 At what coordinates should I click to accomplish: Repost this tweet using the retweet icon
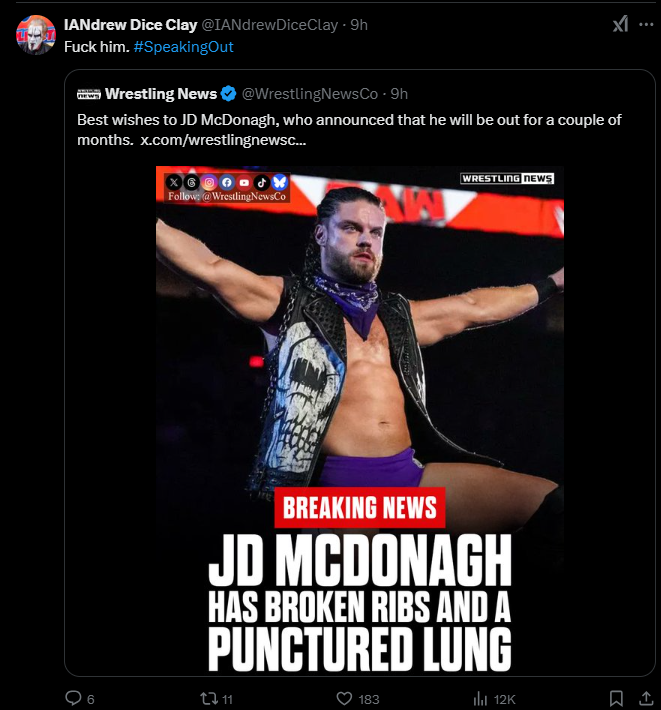point(208,698)
